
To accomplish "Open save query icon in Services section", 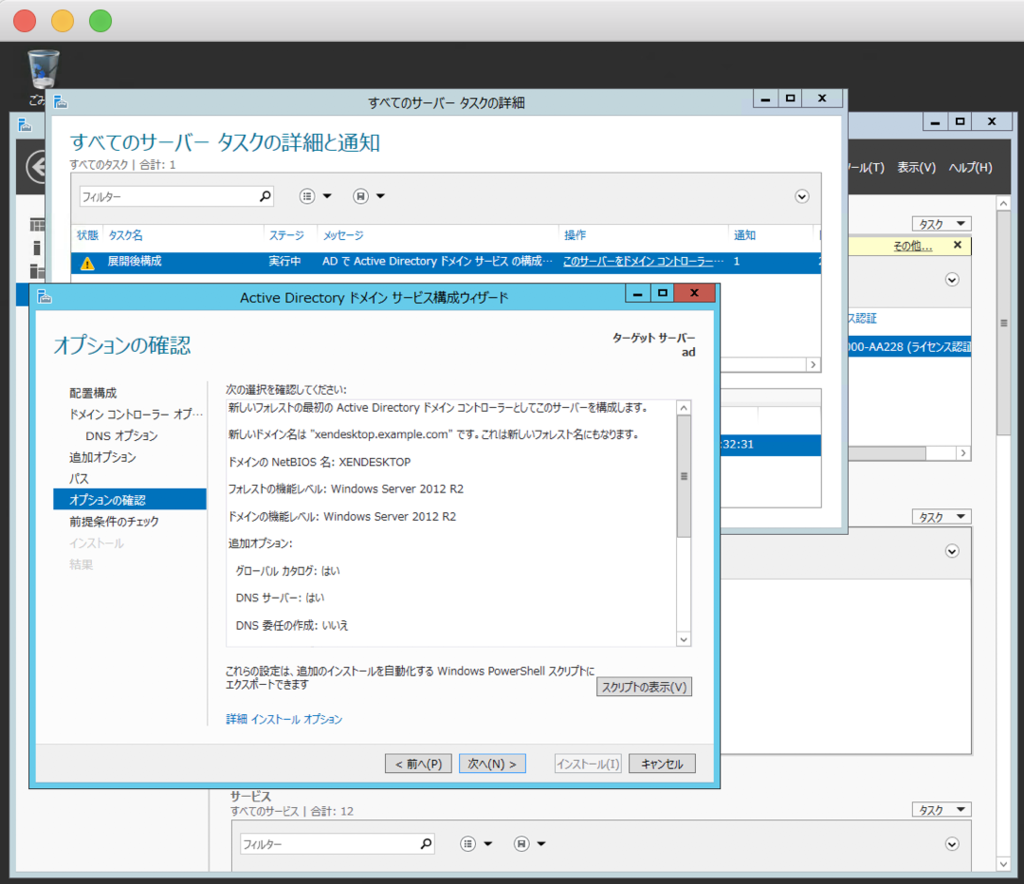I will 521,844.
